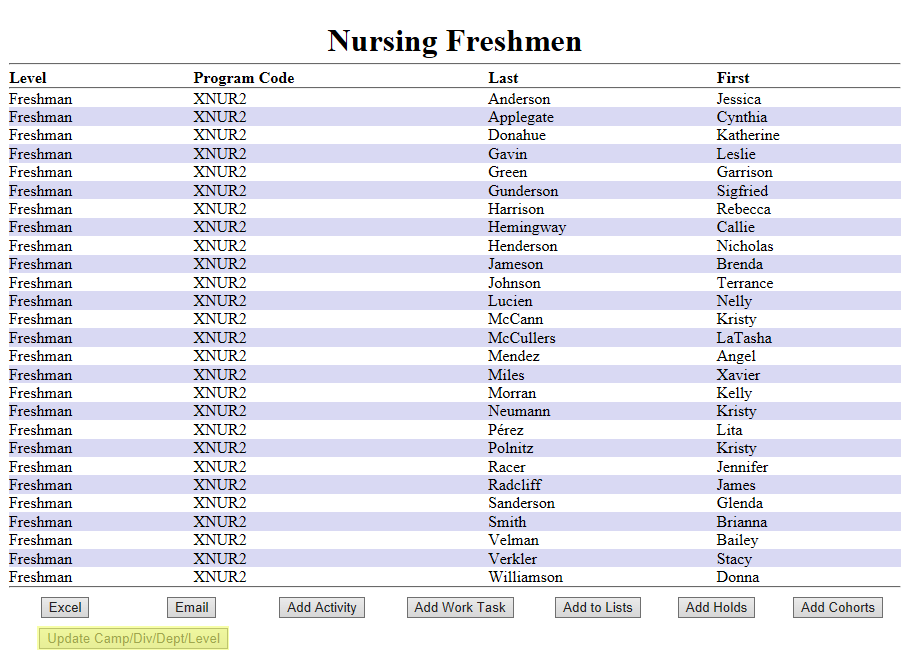Image resolution: width=908 pixels, height=663 pixels.
Task: Click the Add Holds button
Action: [716, 607]
